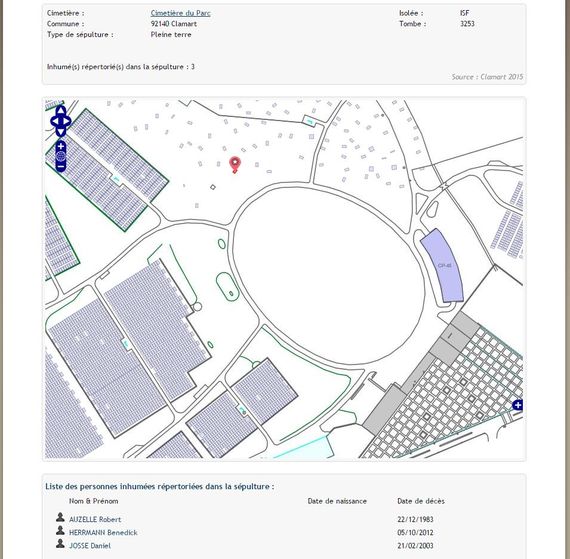
Task: Select the blue shaded section on map
Action: (x=444, y=266)
